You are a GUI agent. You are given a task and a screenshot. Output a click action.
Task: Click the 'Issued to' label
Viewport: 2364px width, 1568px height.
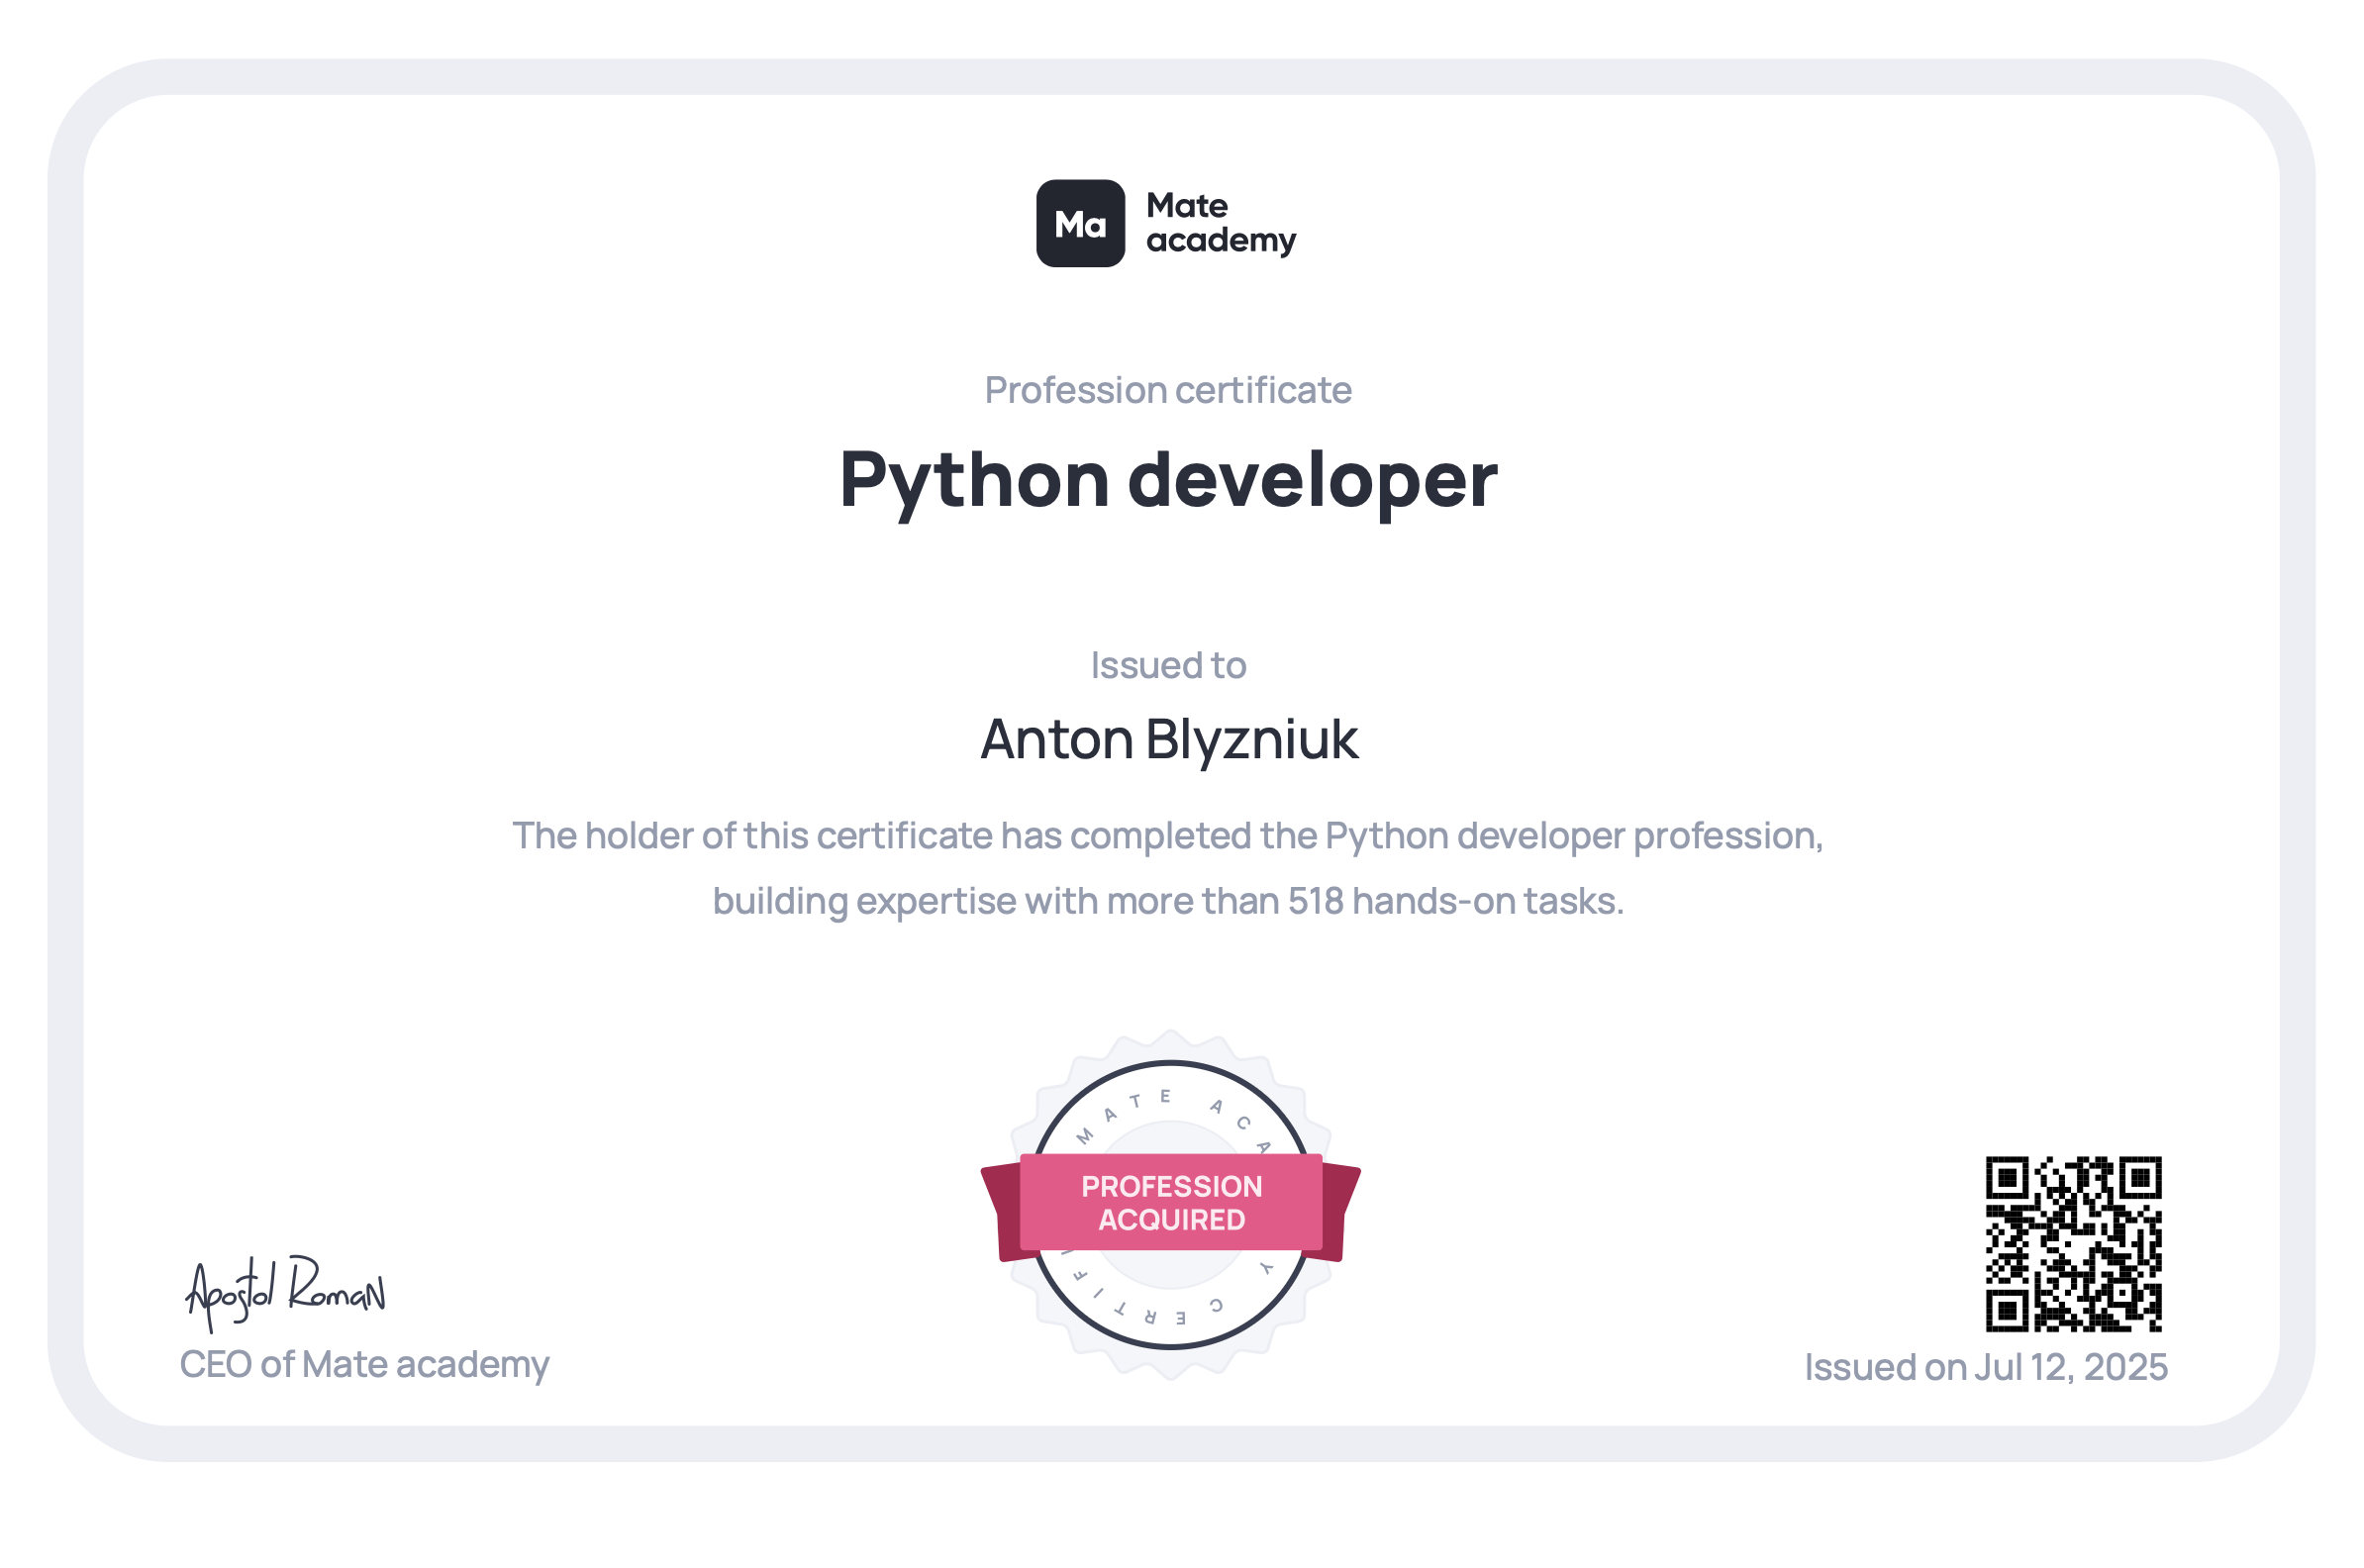pos(1168,665)
